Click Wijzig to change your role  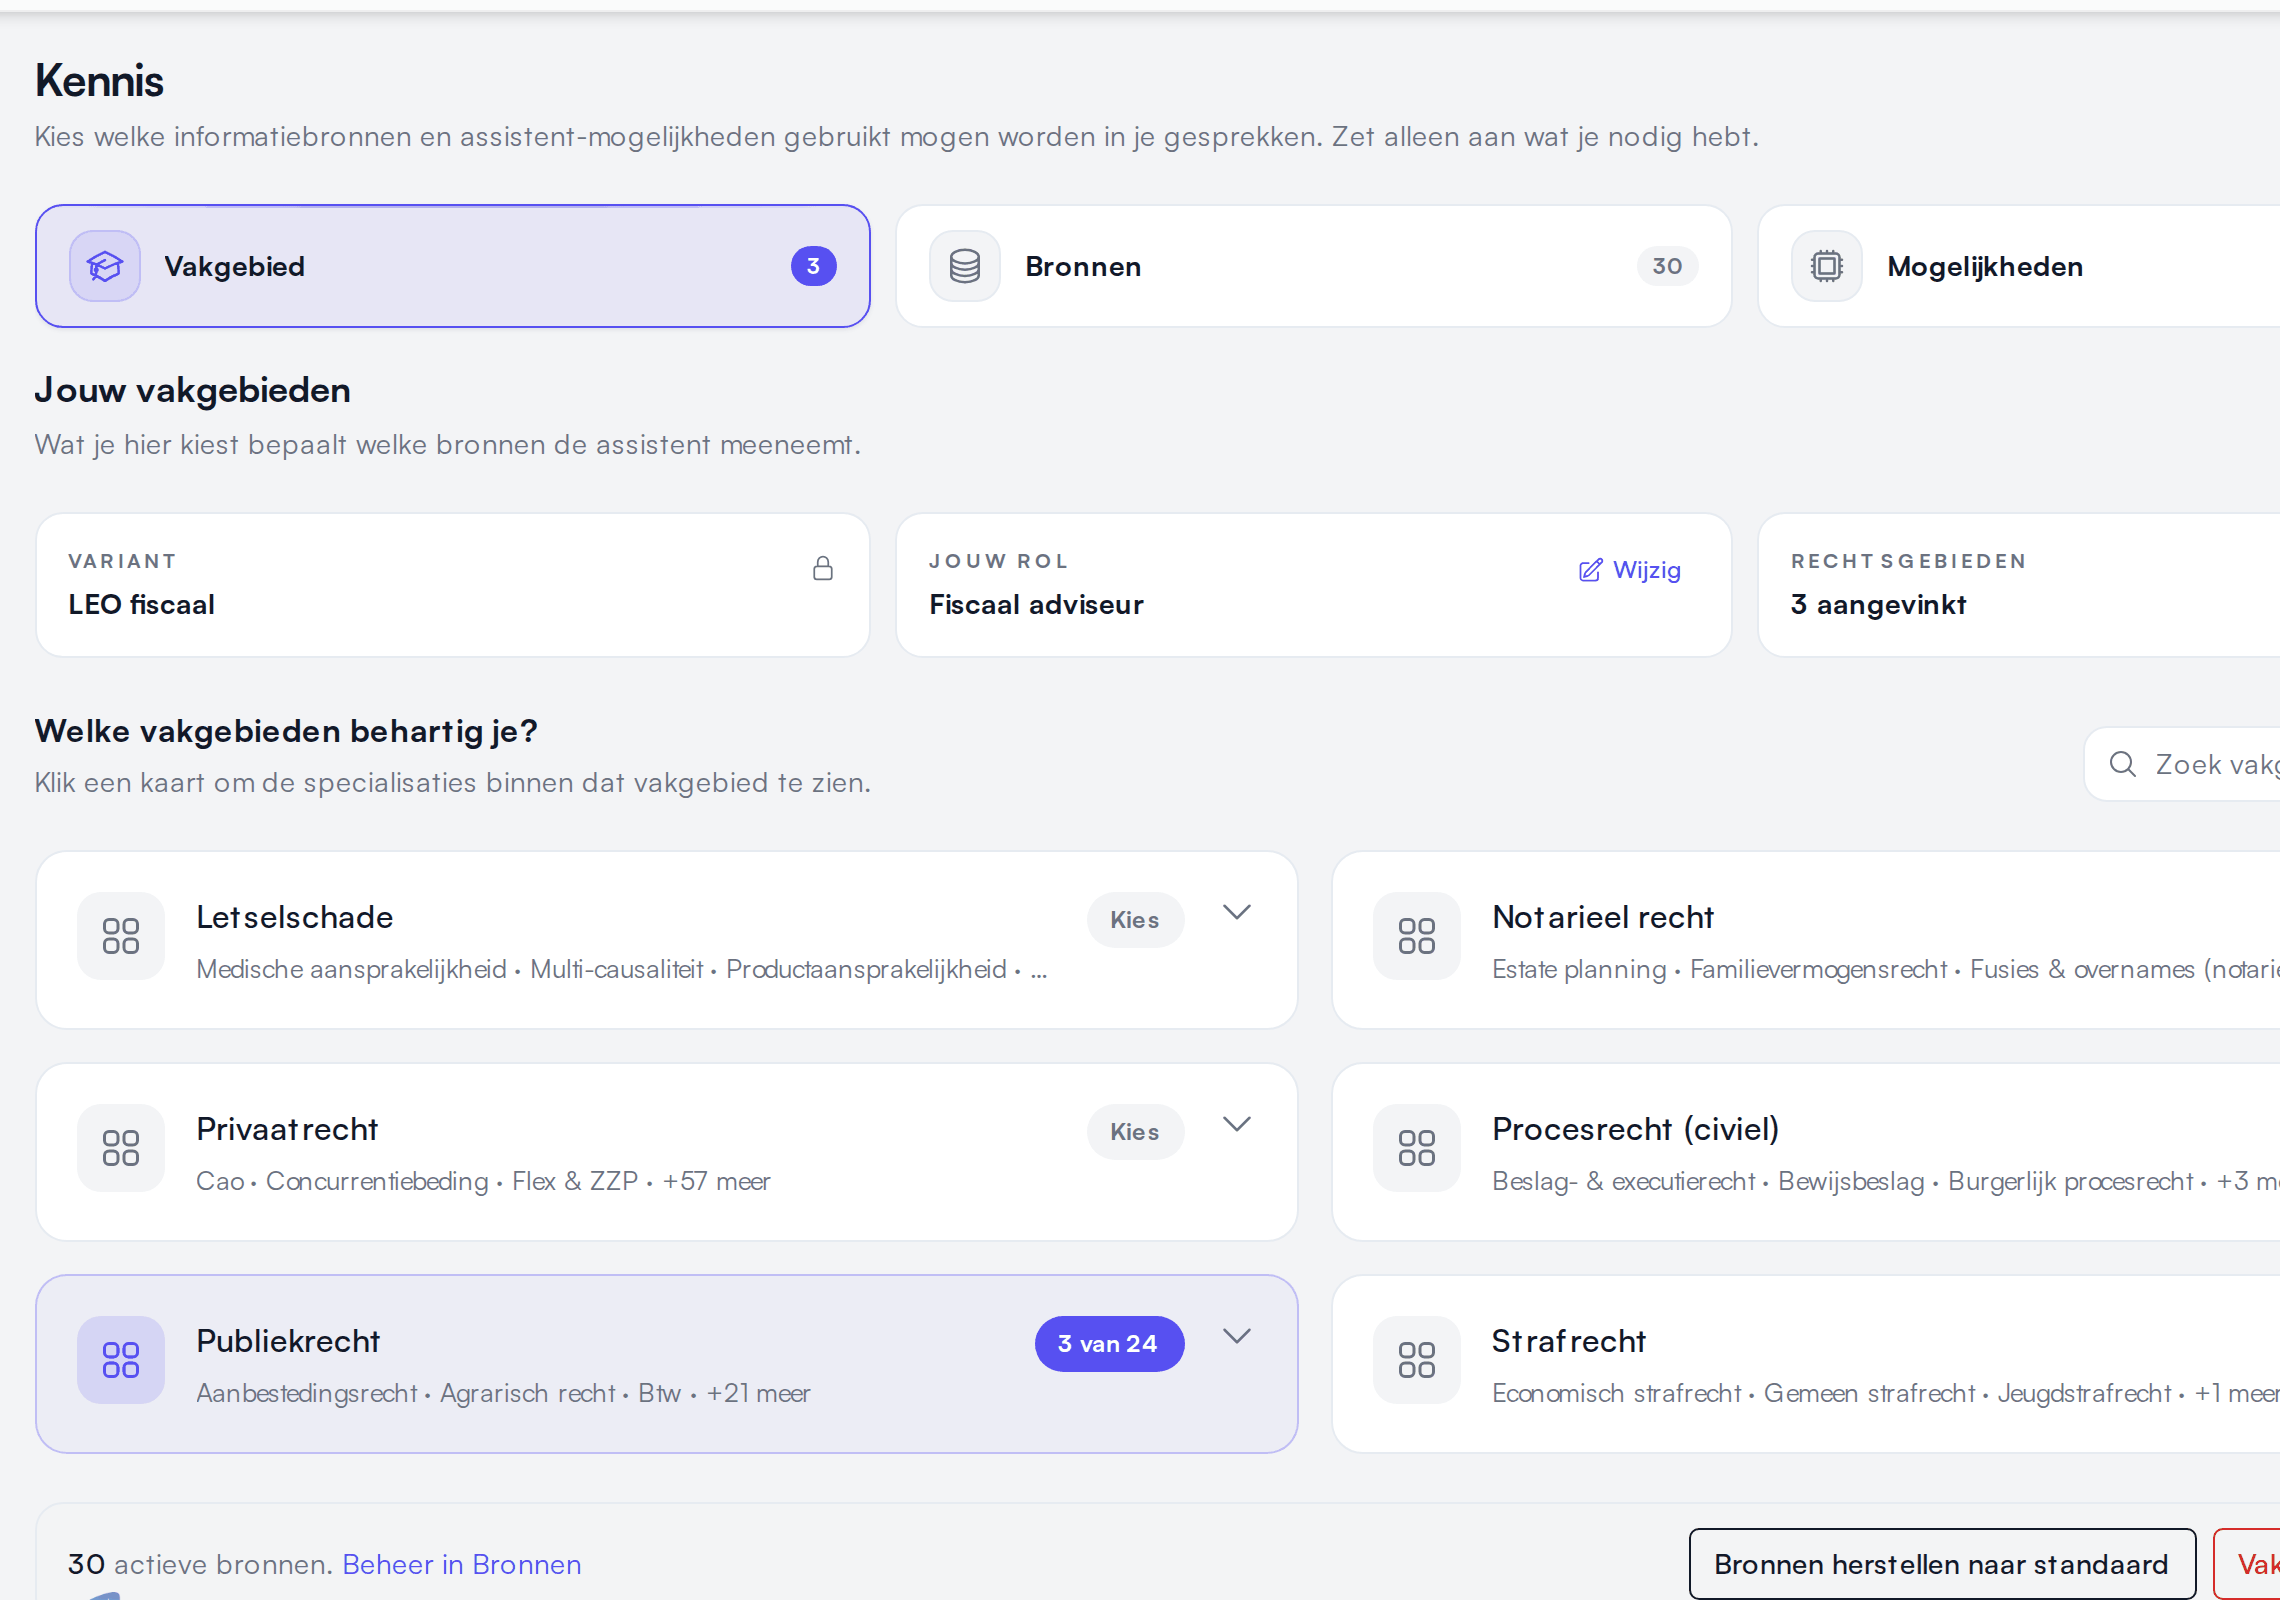[1630, 570]
